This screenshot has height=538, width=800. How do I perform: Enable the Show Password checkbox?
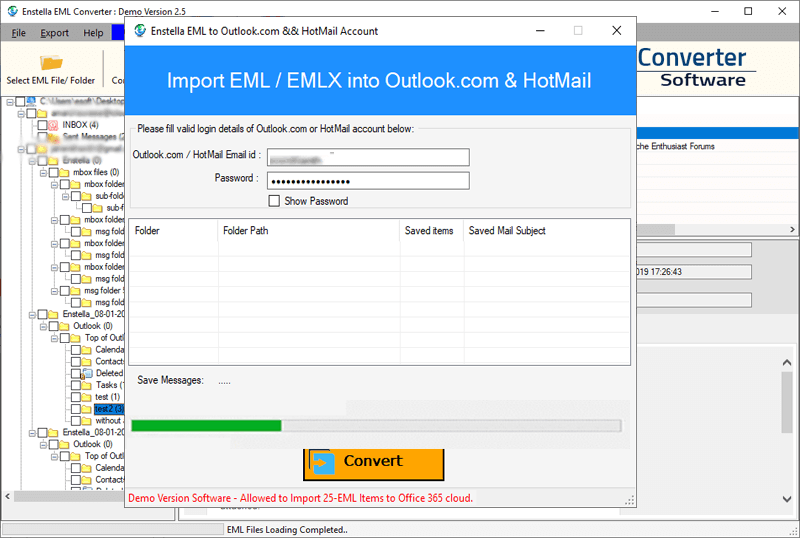[274, 201]
